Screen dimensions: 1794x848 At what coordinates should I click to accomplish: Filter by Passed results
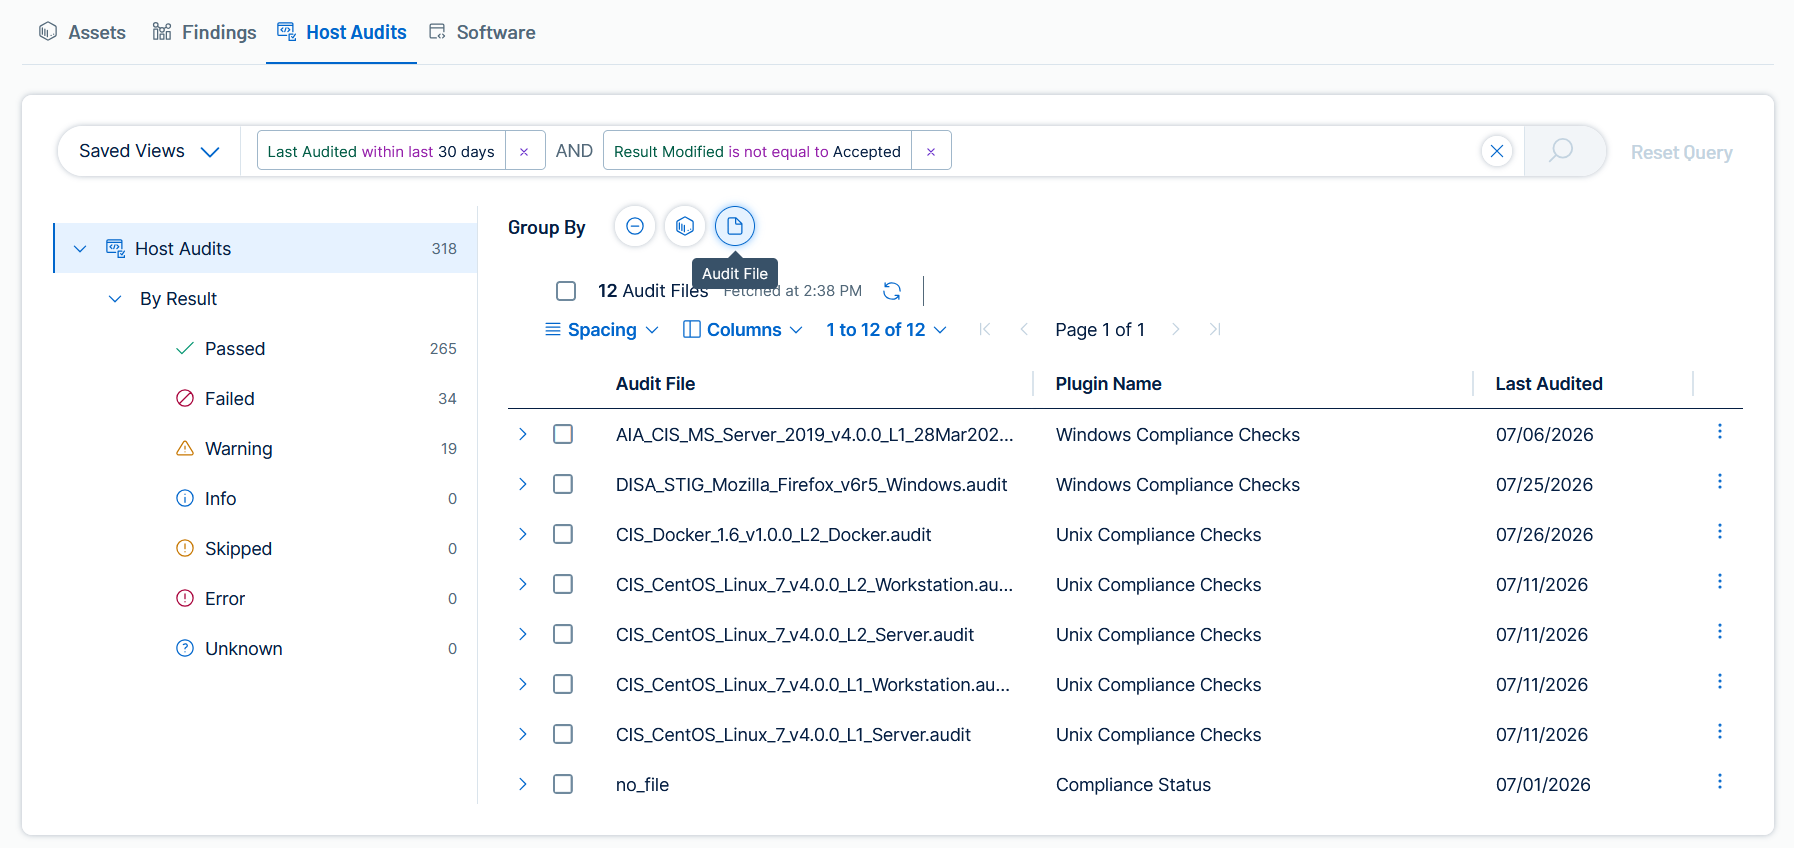(315, 349)
